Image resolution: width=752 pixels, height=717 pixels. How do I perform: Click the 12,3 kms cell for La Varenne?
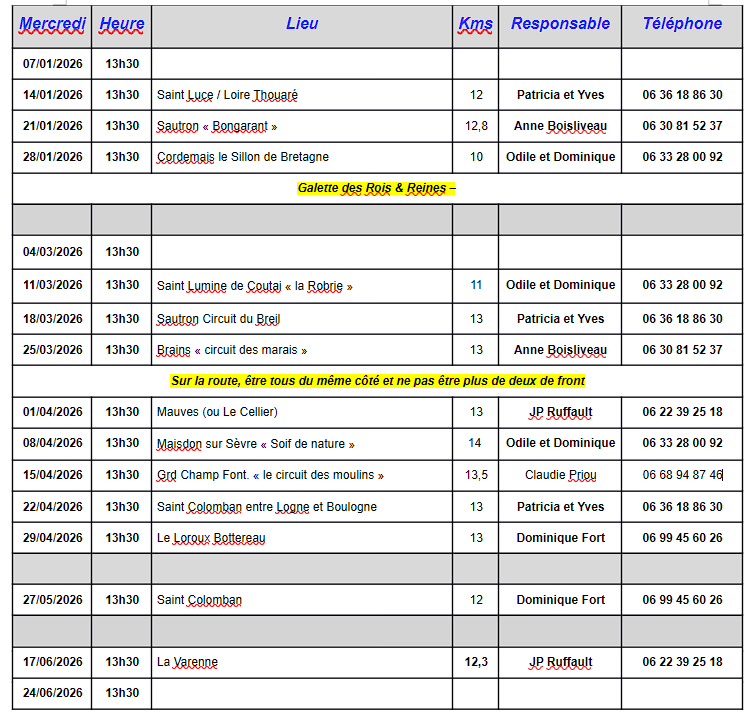[x=475, y=662]
